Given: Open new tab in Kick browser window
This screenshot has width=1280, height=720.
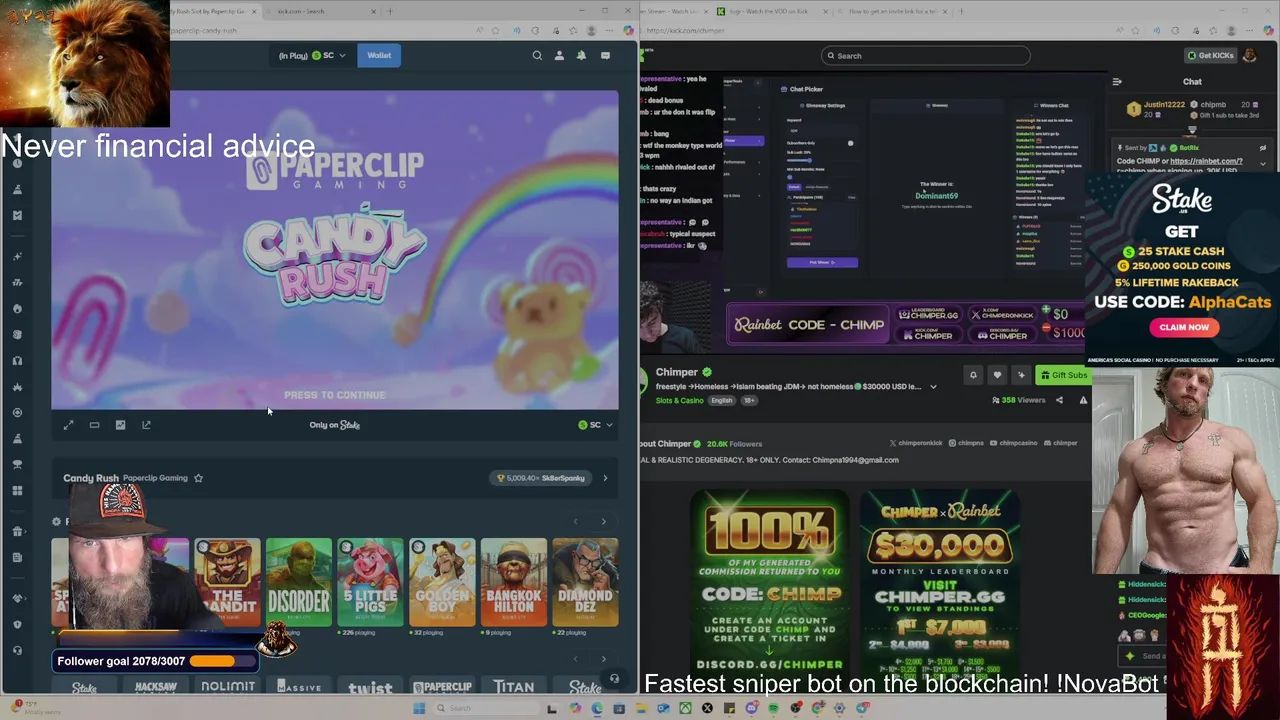Looking at the screenshot, I should (x=961, y=11).
